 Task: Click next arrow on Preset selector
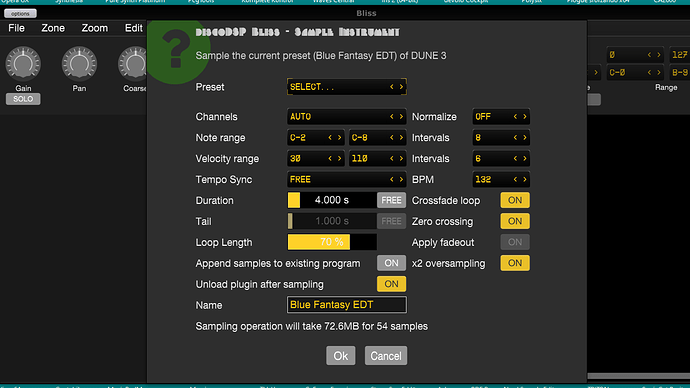(x=401, y=87)
